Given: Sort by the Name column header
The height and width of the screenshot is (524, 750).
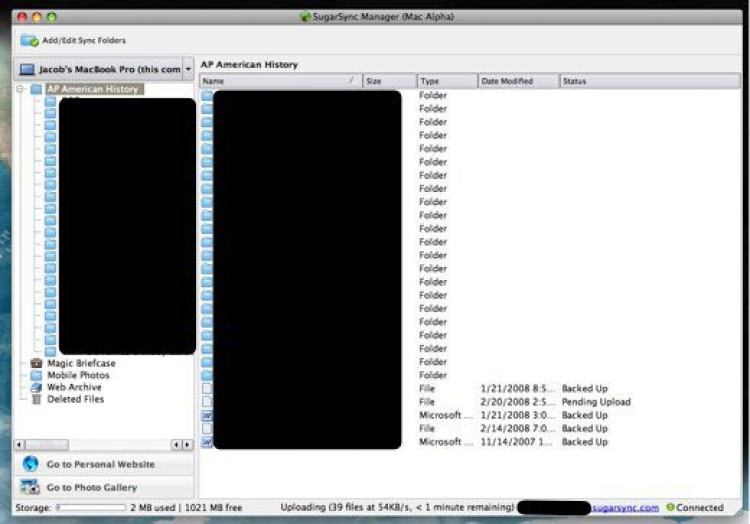Looking at the screenshot, I should [x=281, y=81].
